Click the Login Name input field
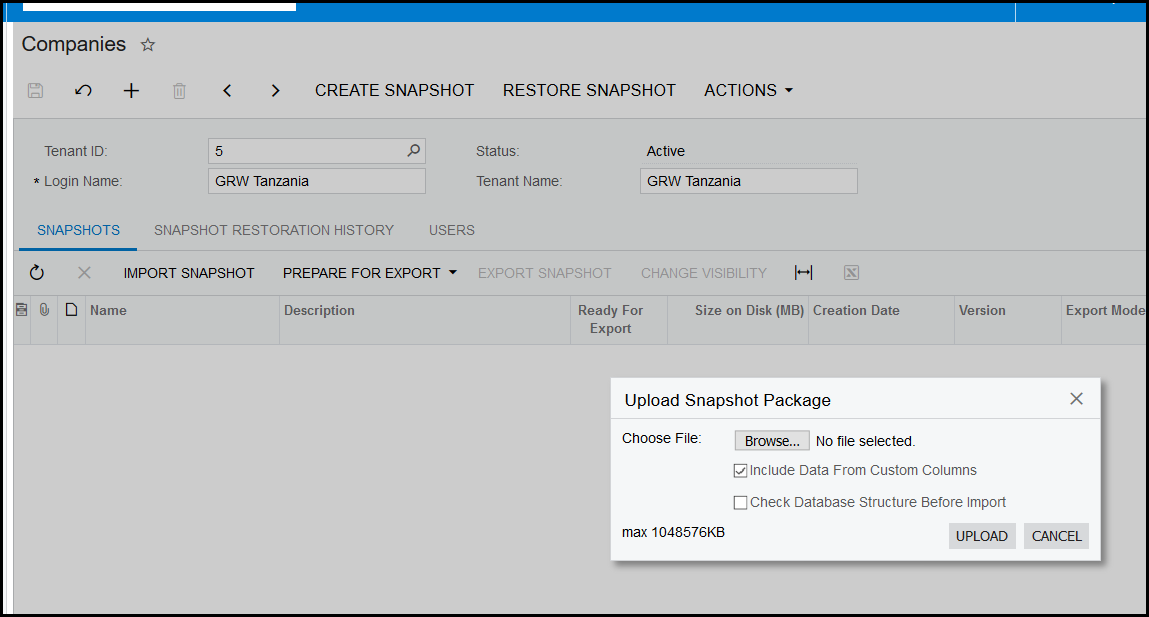Image resolution: width=1149 pixels, height=617 pixels. coord(317,181)
